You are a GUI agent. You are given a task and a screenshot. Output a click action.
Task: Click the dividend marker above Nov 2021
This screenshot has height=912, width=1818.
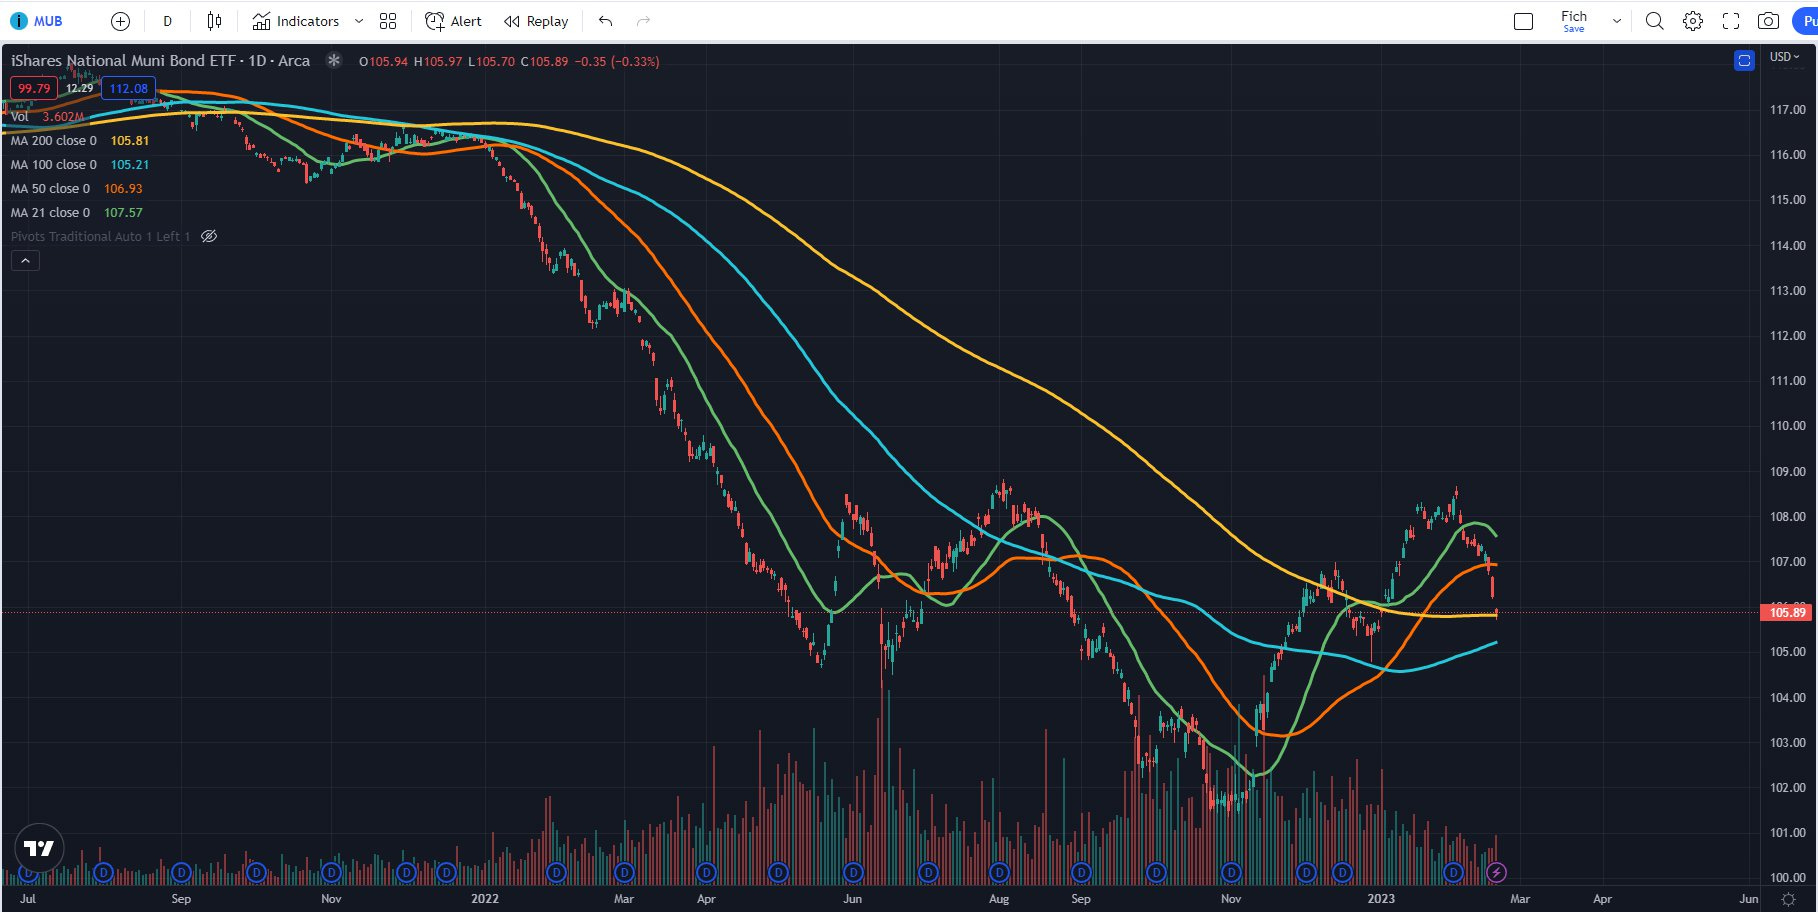tap(331, 873)
